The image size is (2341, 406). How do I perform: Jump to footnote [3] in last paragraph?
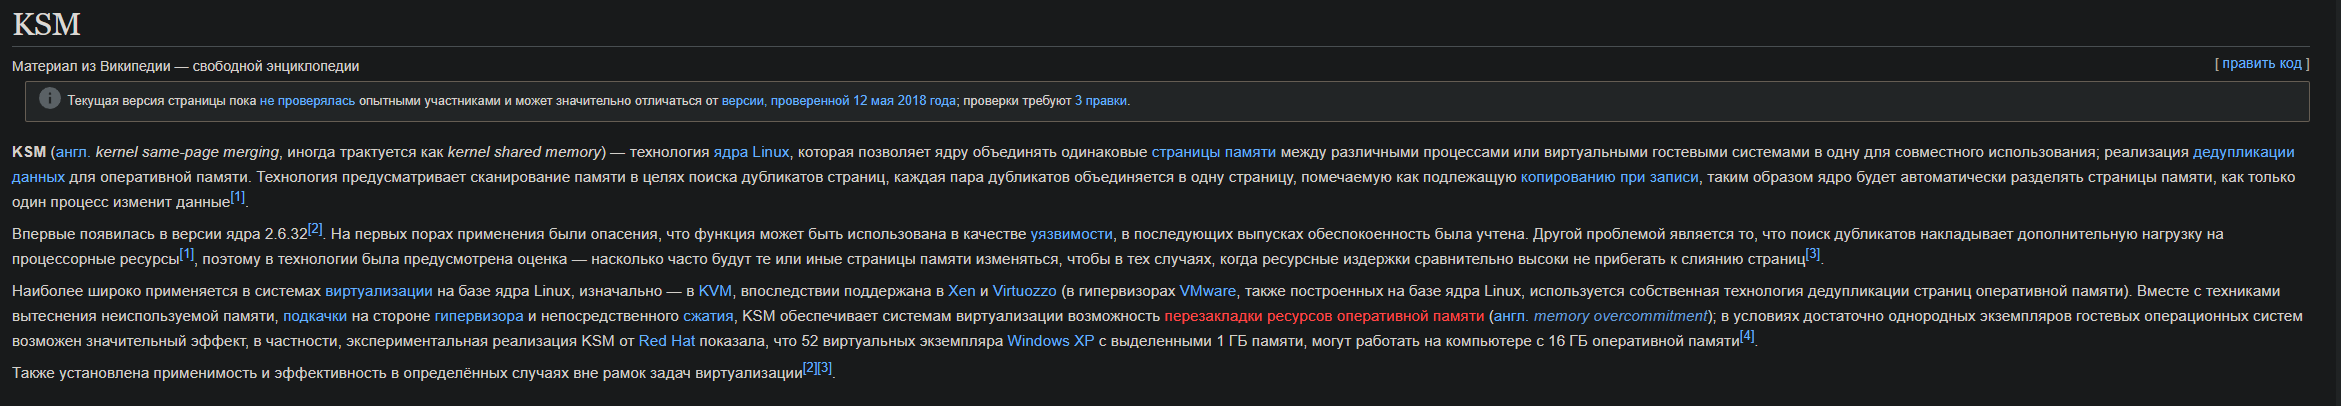pos(825,368)
